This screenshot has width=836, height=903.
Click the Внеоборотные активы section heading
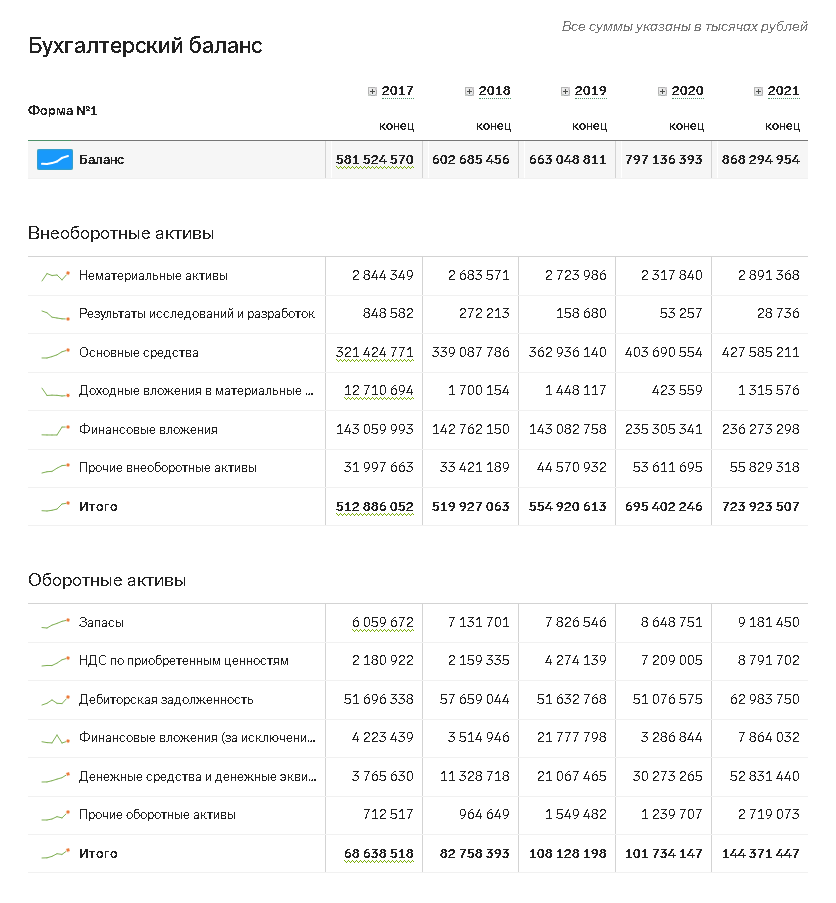click(x=121, y=233)
